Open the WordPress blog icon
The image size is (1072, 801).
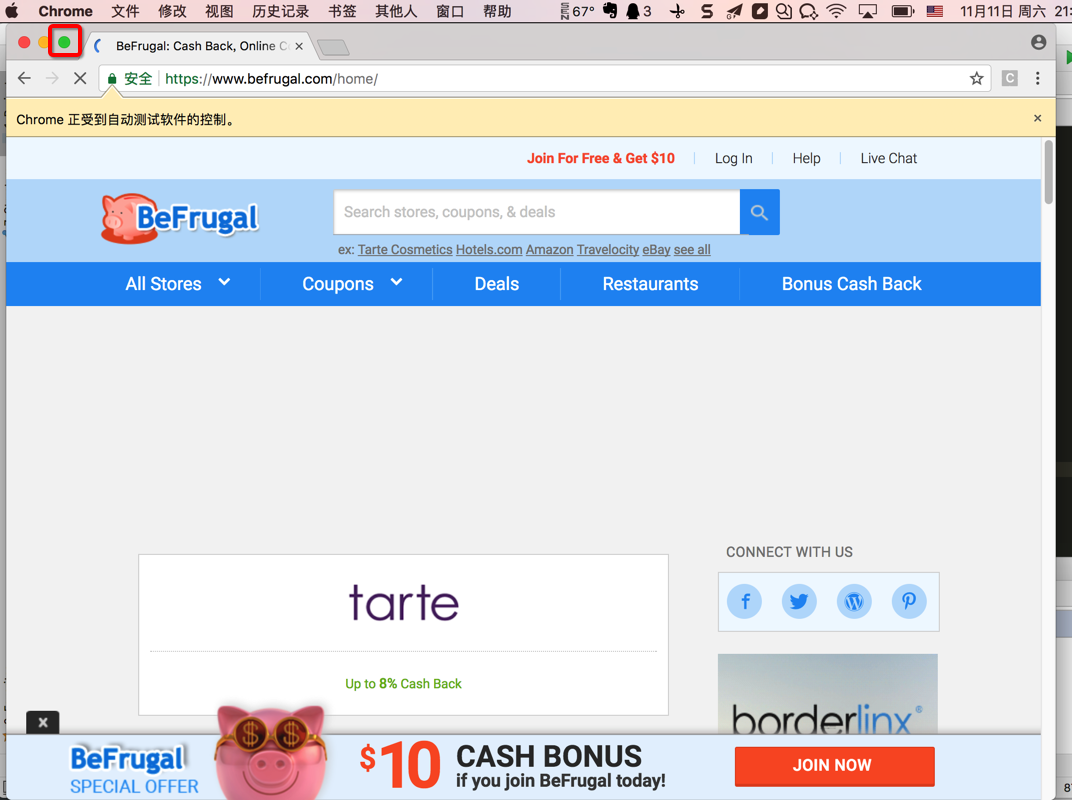coord(854,601)
